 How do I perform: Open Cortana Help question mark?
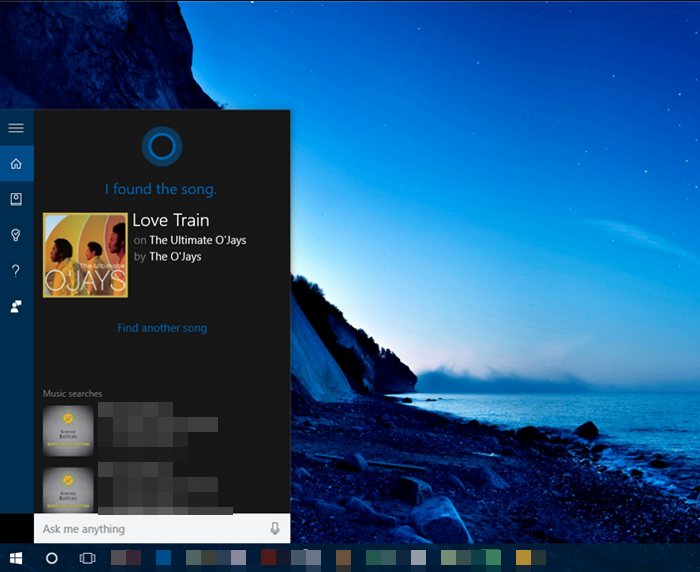(x=16, y=271)
